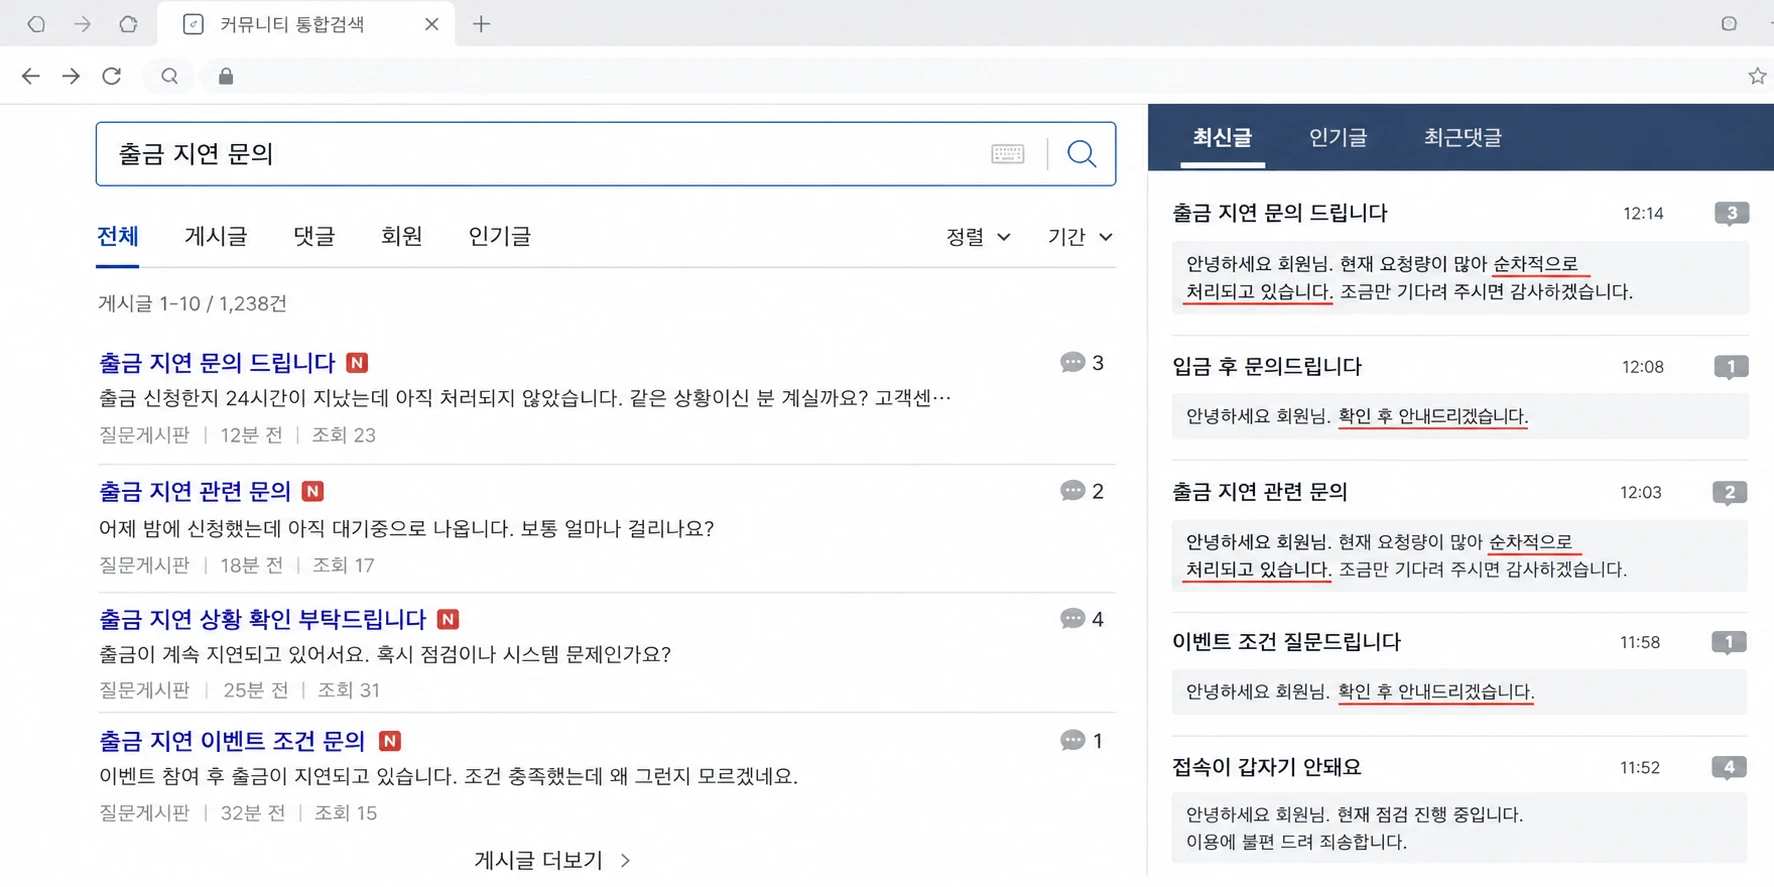Click the 조회 31 view count

click(348, 690)
